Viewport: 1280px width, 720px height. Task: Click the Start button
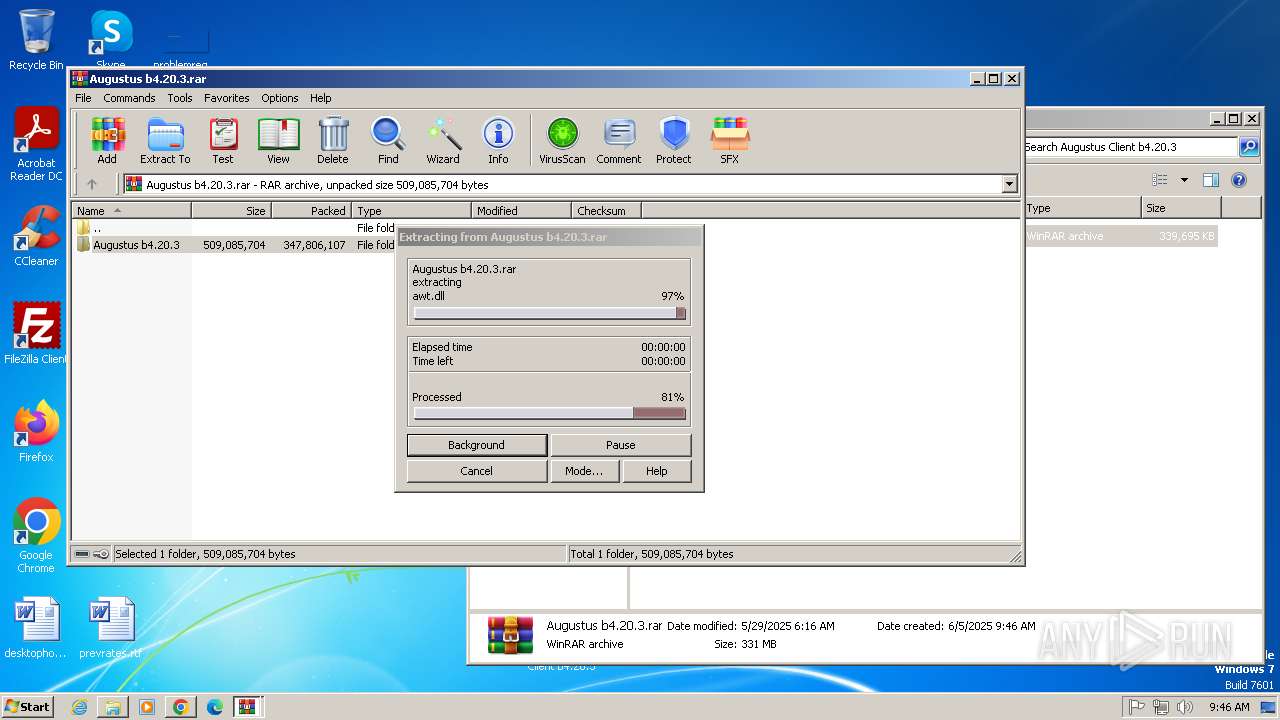click(x=28, y=706)
